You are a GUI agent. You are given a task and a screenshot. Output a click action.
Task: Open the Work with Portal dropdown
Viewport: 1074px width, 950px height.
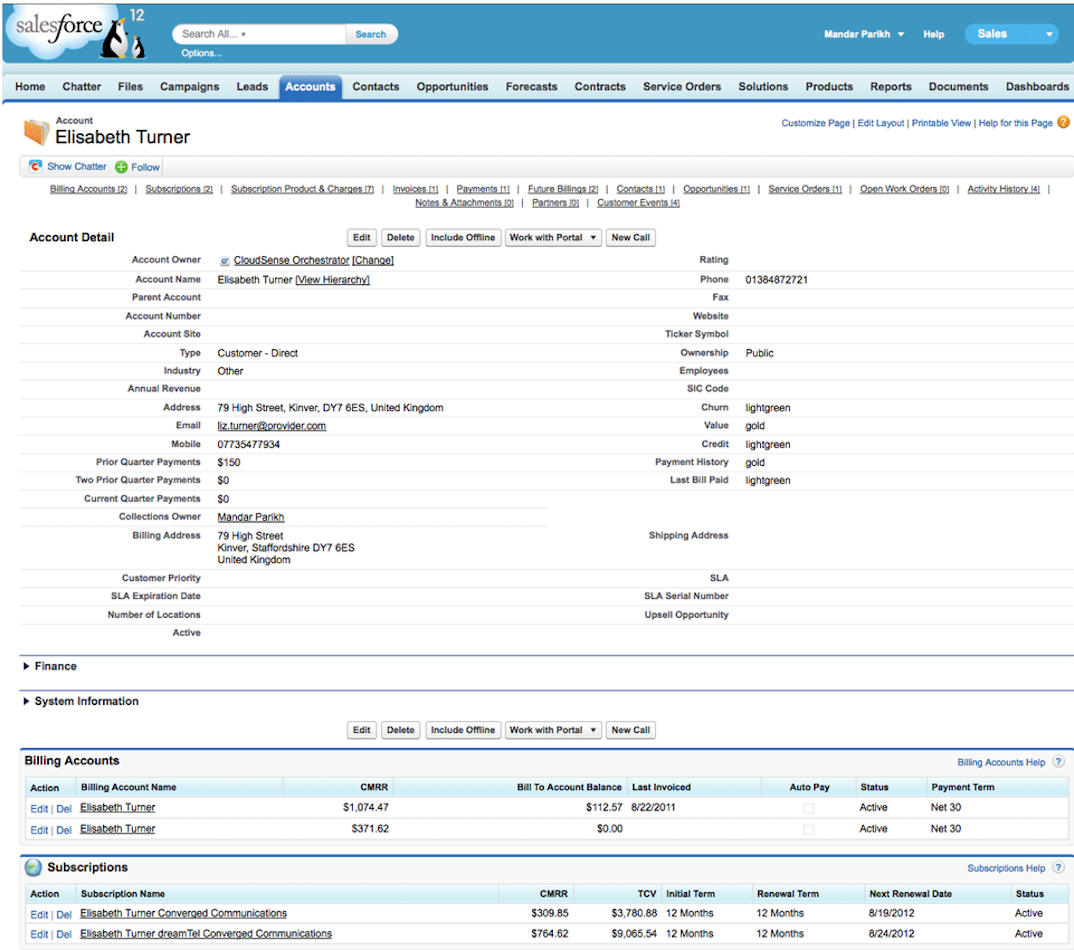[553, 237]
